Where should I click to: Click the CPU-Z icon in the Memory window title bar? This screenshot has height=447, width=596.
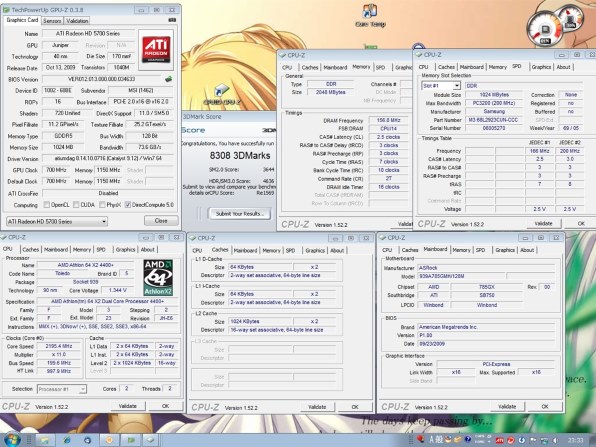click(x=282, y=55)
